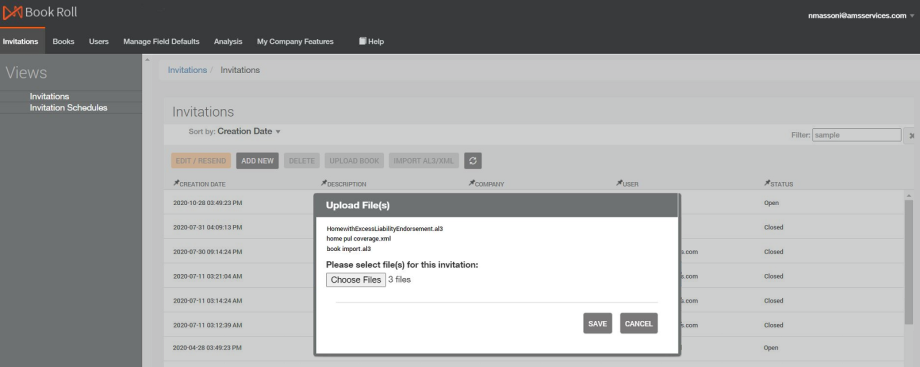
Task: Cancel the Upload File(s) dialog
Action: click(638, 324)
